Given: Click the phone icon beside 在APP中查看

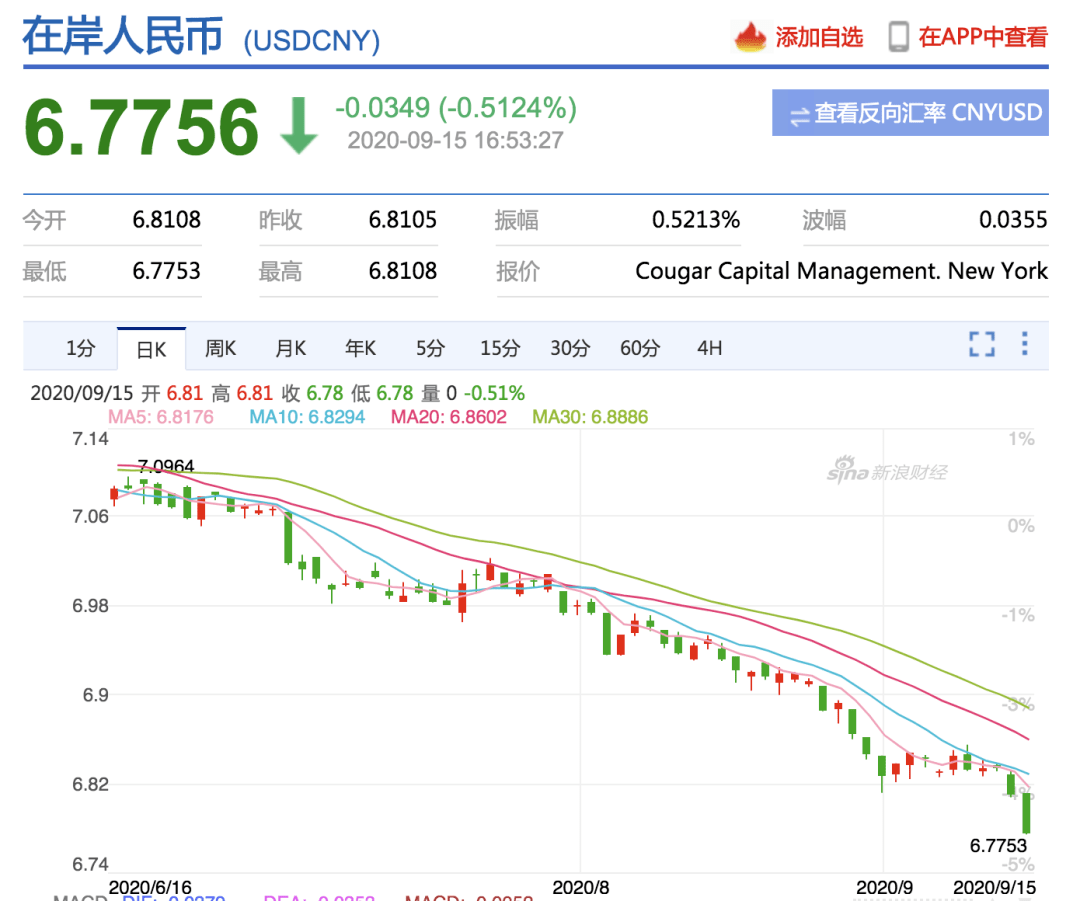Looking at the screenshot, I should pyautogui.click(x=898, y=37).
